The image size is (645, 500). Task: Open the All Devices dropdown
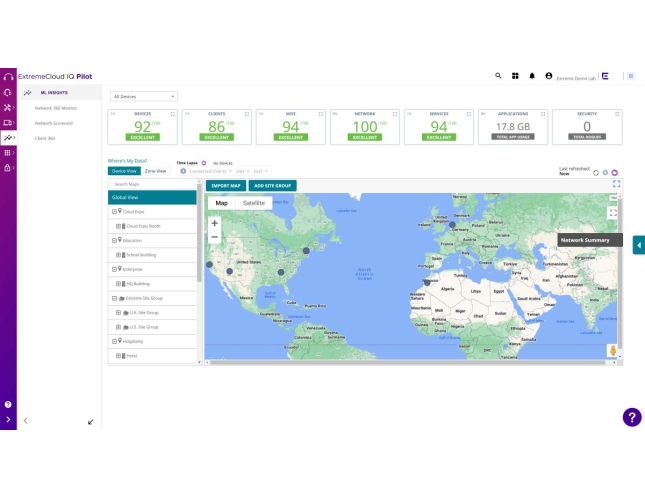[144, 96]
